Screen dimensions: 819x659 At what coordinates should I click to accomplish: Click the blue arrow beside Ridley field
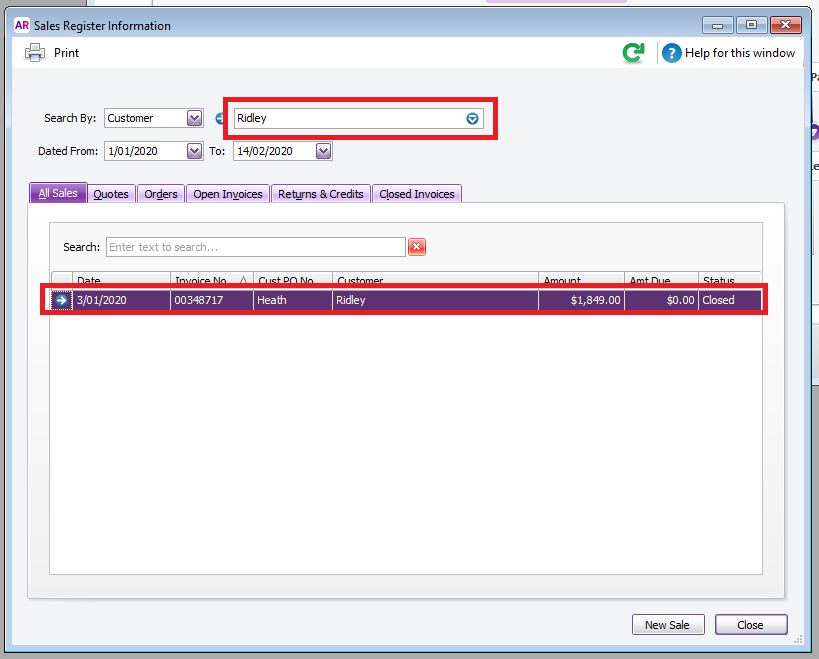(220, 119)
